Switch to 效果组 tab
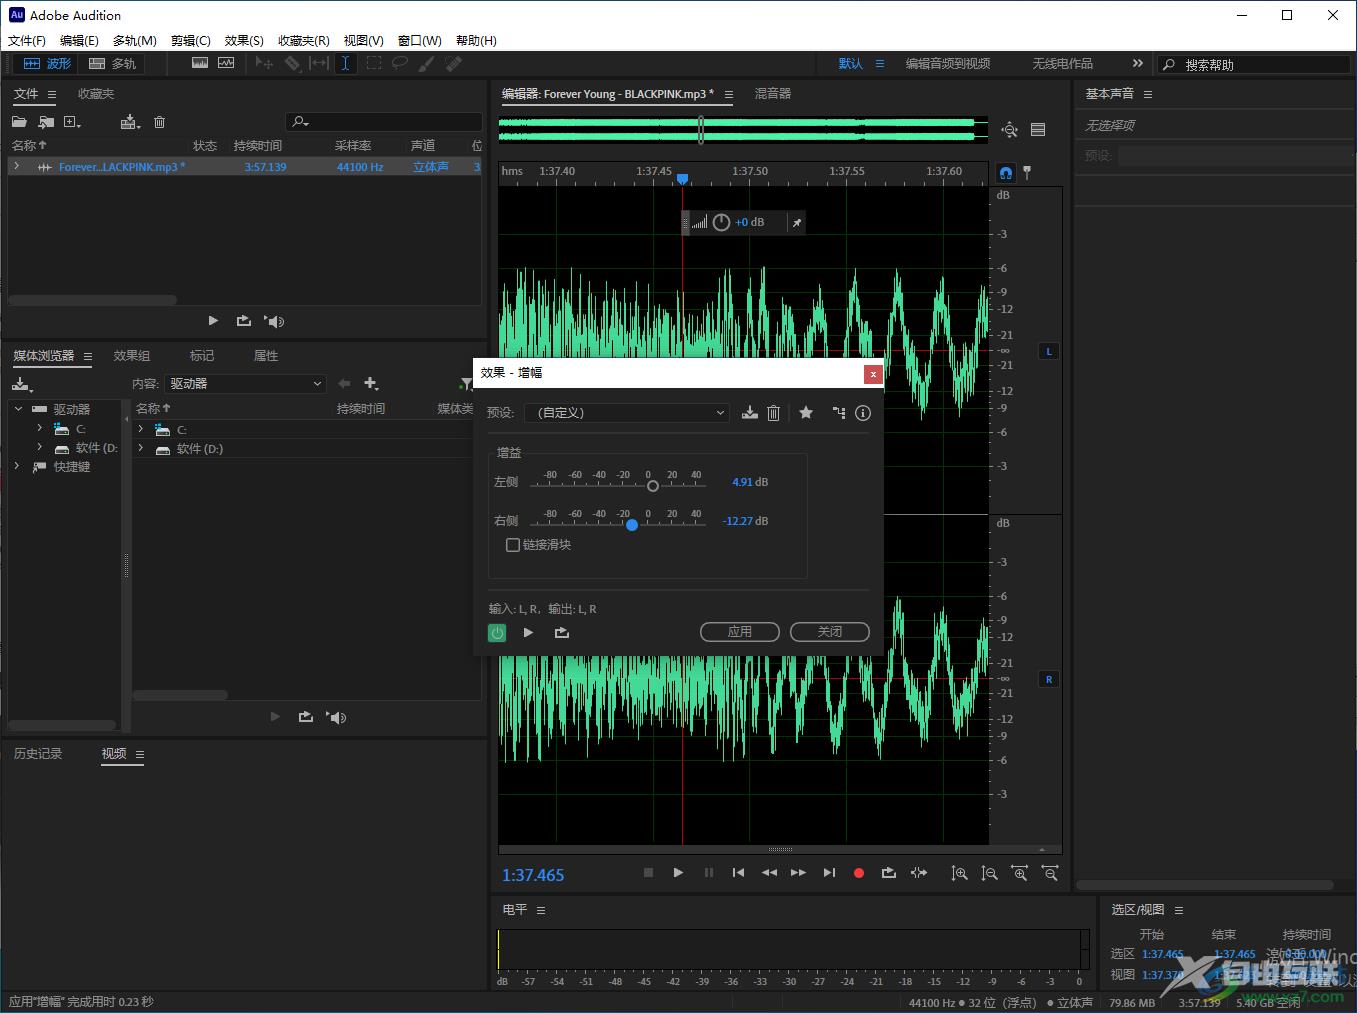This screenshot has width=1357, height=1013. pos(132,355)
